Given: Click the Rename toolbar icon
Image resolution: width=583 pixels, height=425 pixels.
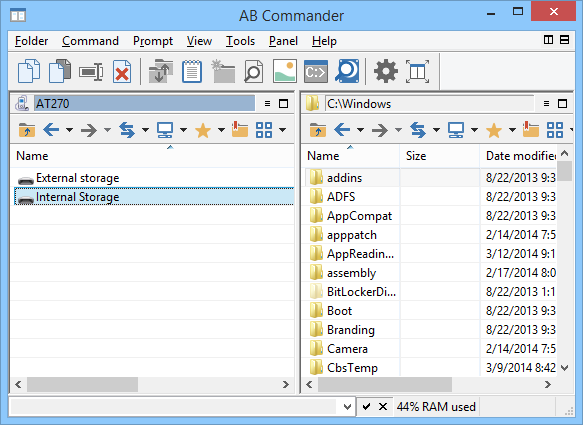Looking at the screenshot, I should [91, 71].
